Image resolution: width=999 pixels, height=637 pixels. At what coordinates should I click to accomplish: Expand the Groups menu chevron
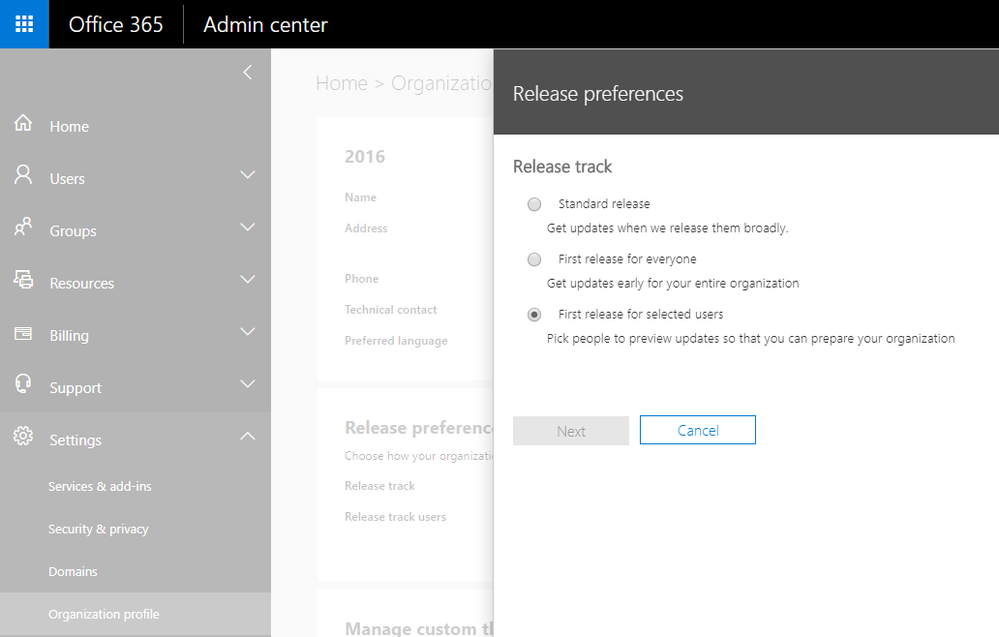coord(248,227)
